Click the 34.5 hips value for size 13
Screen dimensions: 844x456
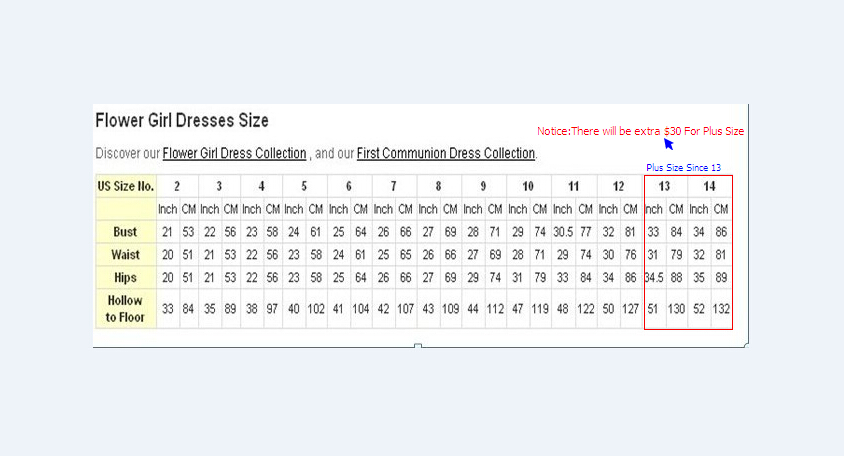pos(654,277)
